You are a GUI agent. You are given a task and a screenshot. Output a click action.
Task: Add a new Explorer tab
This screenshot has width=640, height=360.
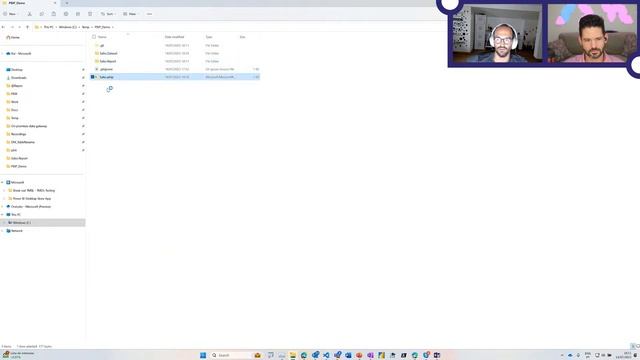pos(67,3)
